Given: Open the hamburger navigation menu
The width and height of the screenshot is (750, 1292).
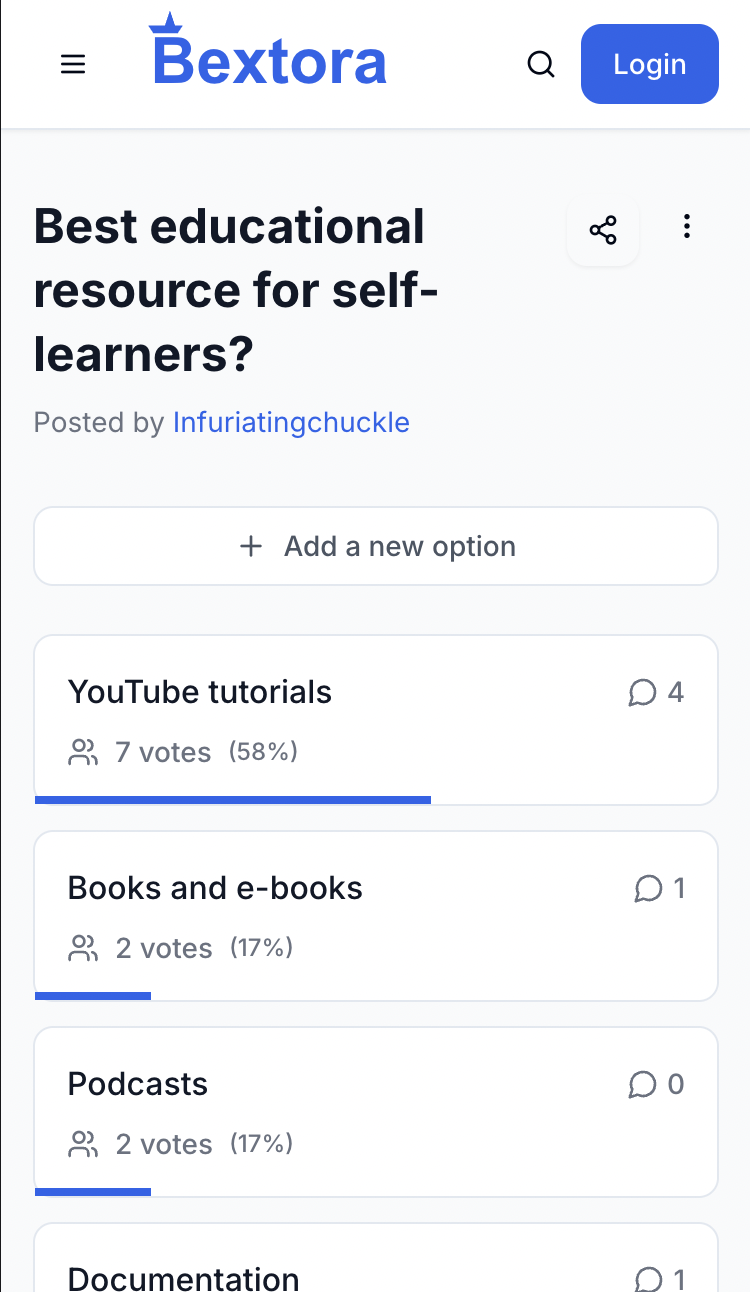Looking at the screenshot, I should [x=73, y=65].
